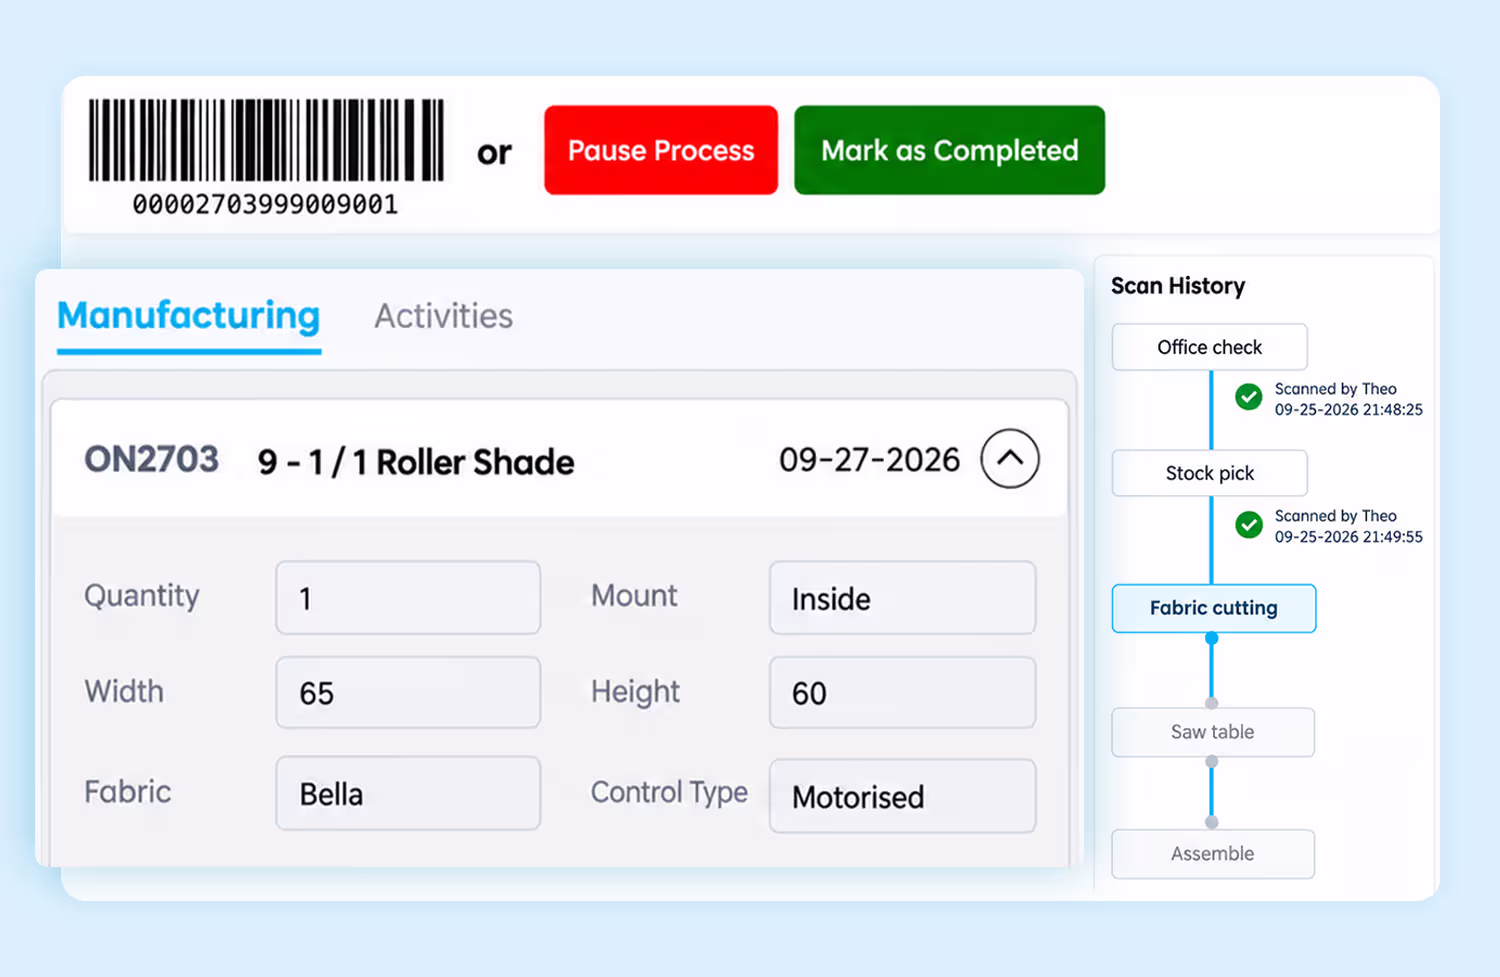
Task: Click the Quantity label
Action: (142, 596)
